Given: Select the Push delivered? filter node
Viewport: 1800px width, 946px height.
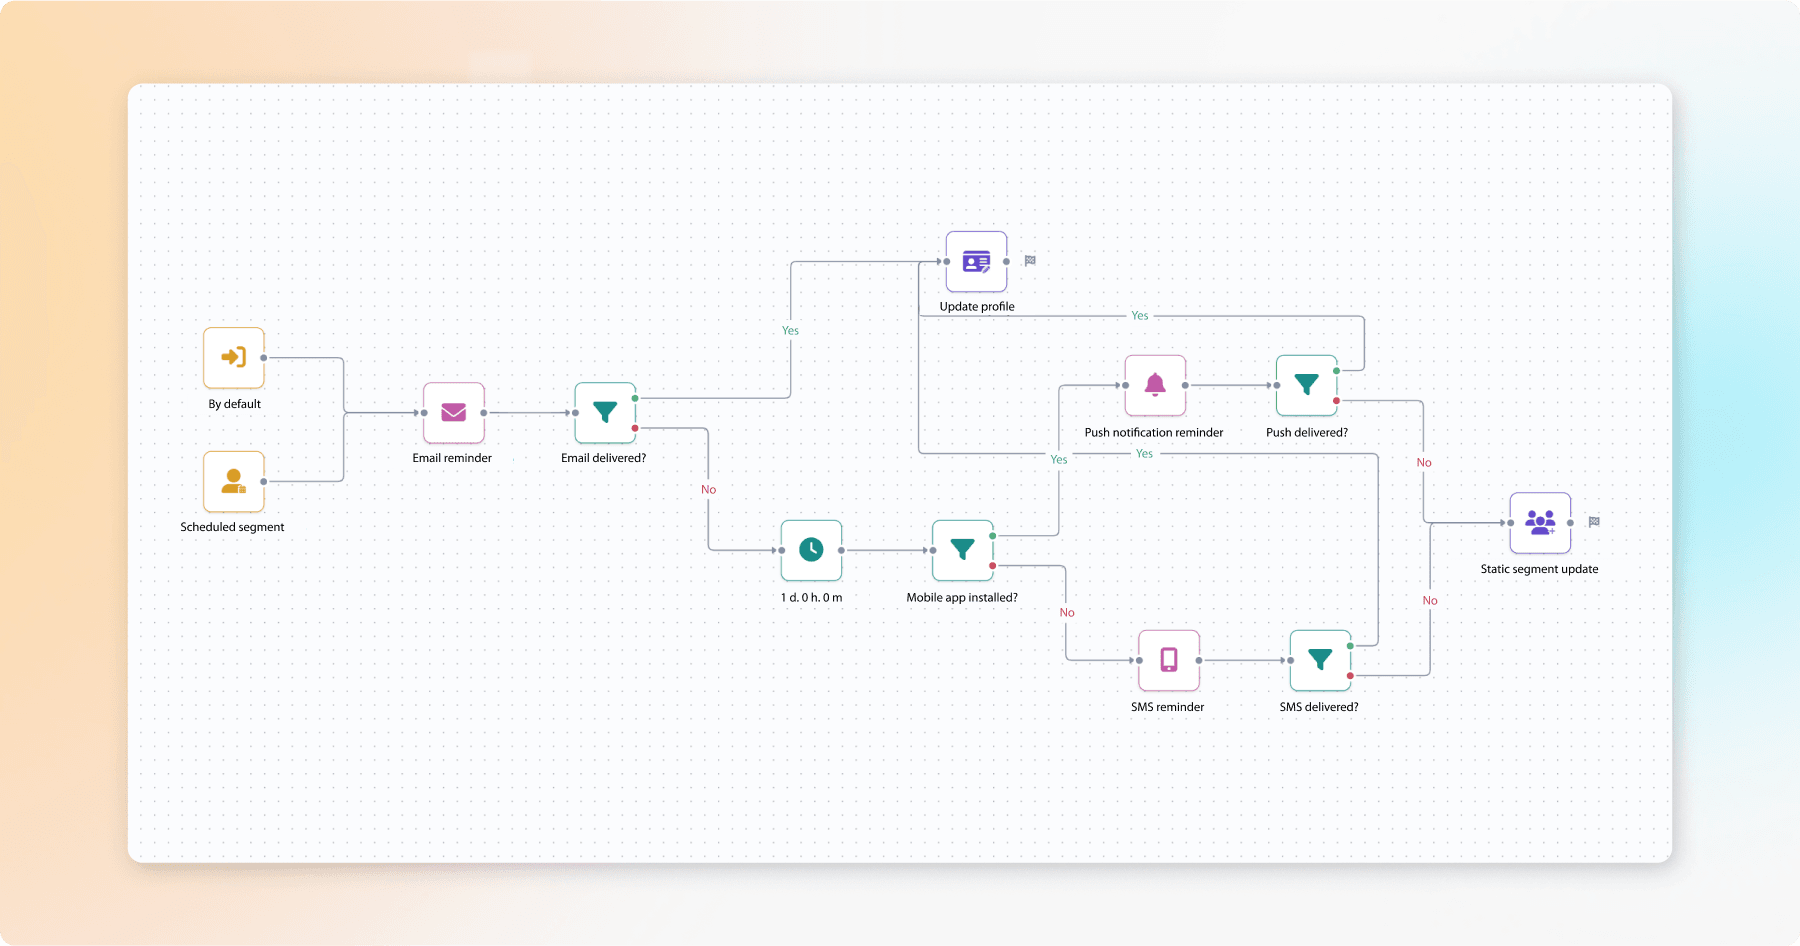Looking at the screenshot, I should (1306, 385).
